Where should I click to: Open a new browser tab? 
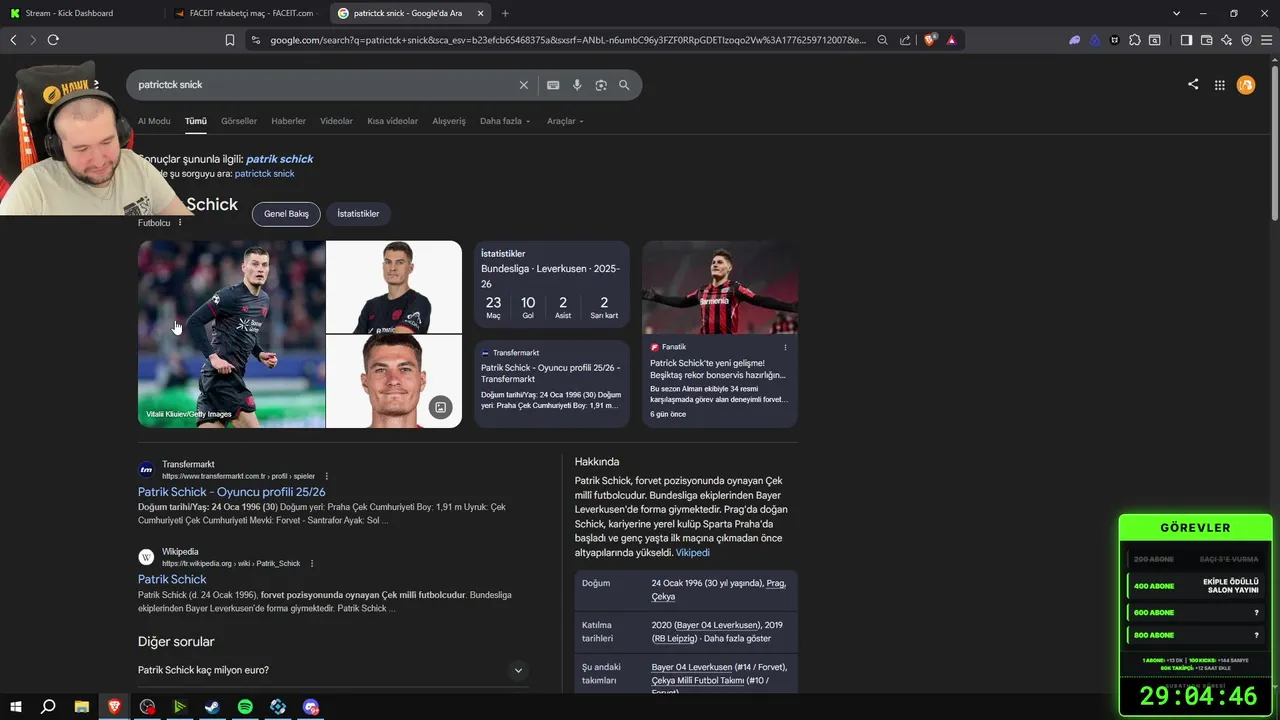point(505,13)
